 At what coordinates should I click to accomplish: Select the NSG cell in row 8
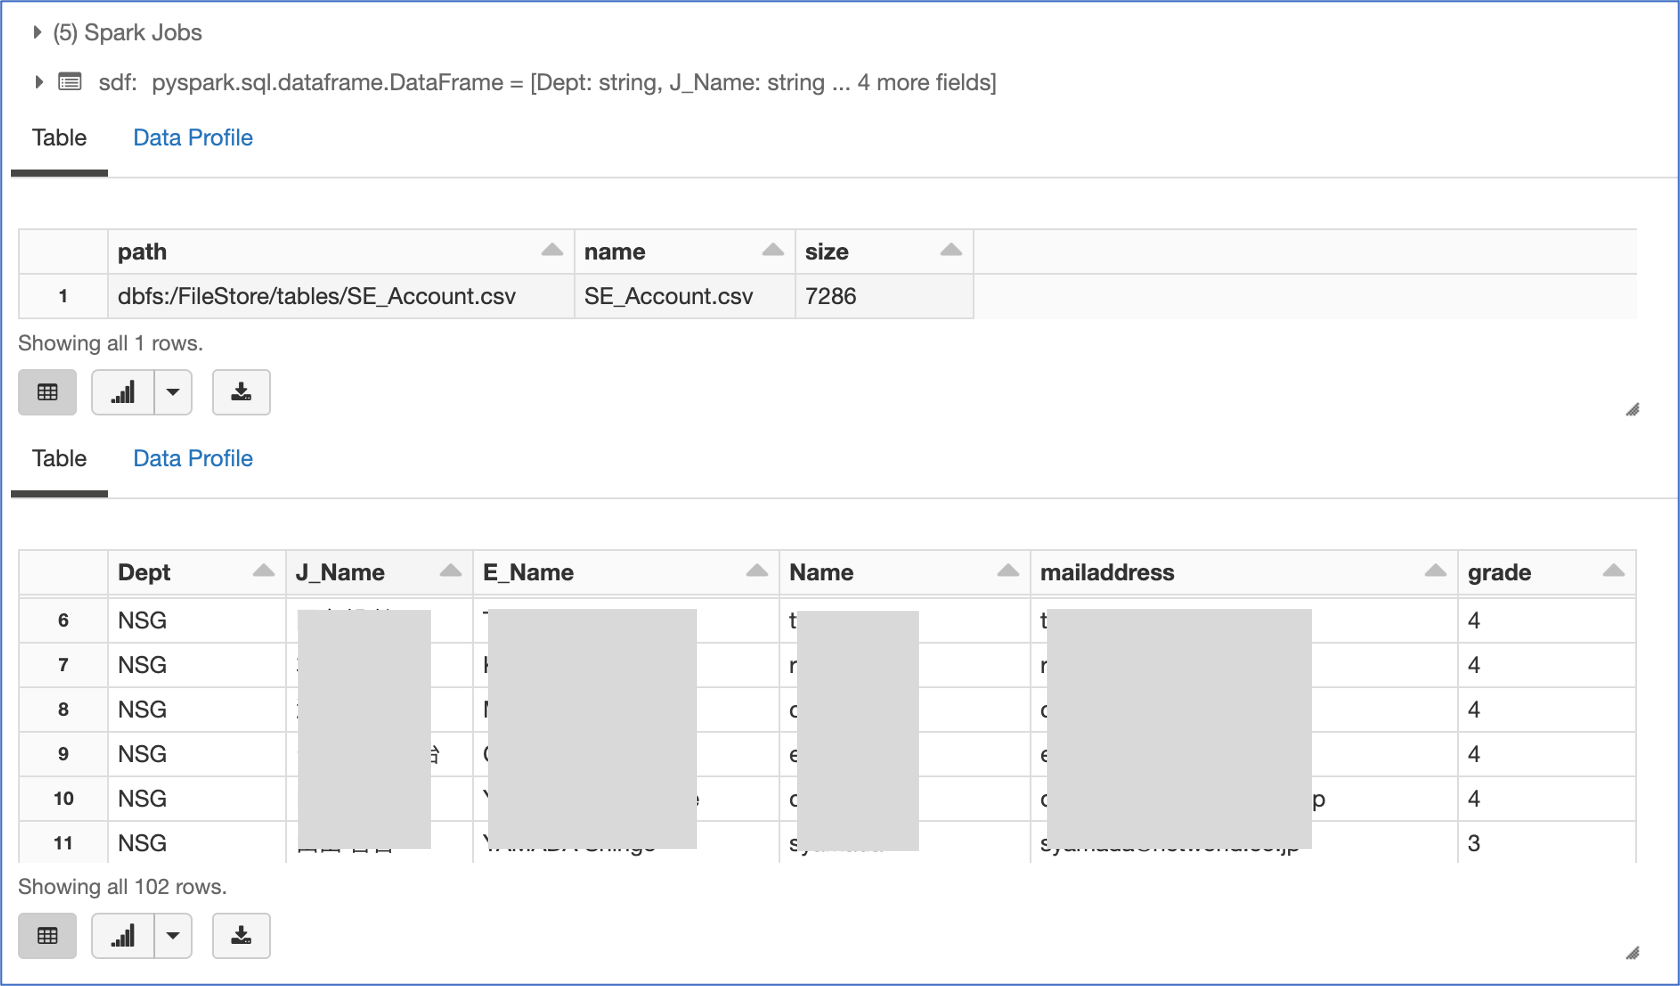point(197,710)
